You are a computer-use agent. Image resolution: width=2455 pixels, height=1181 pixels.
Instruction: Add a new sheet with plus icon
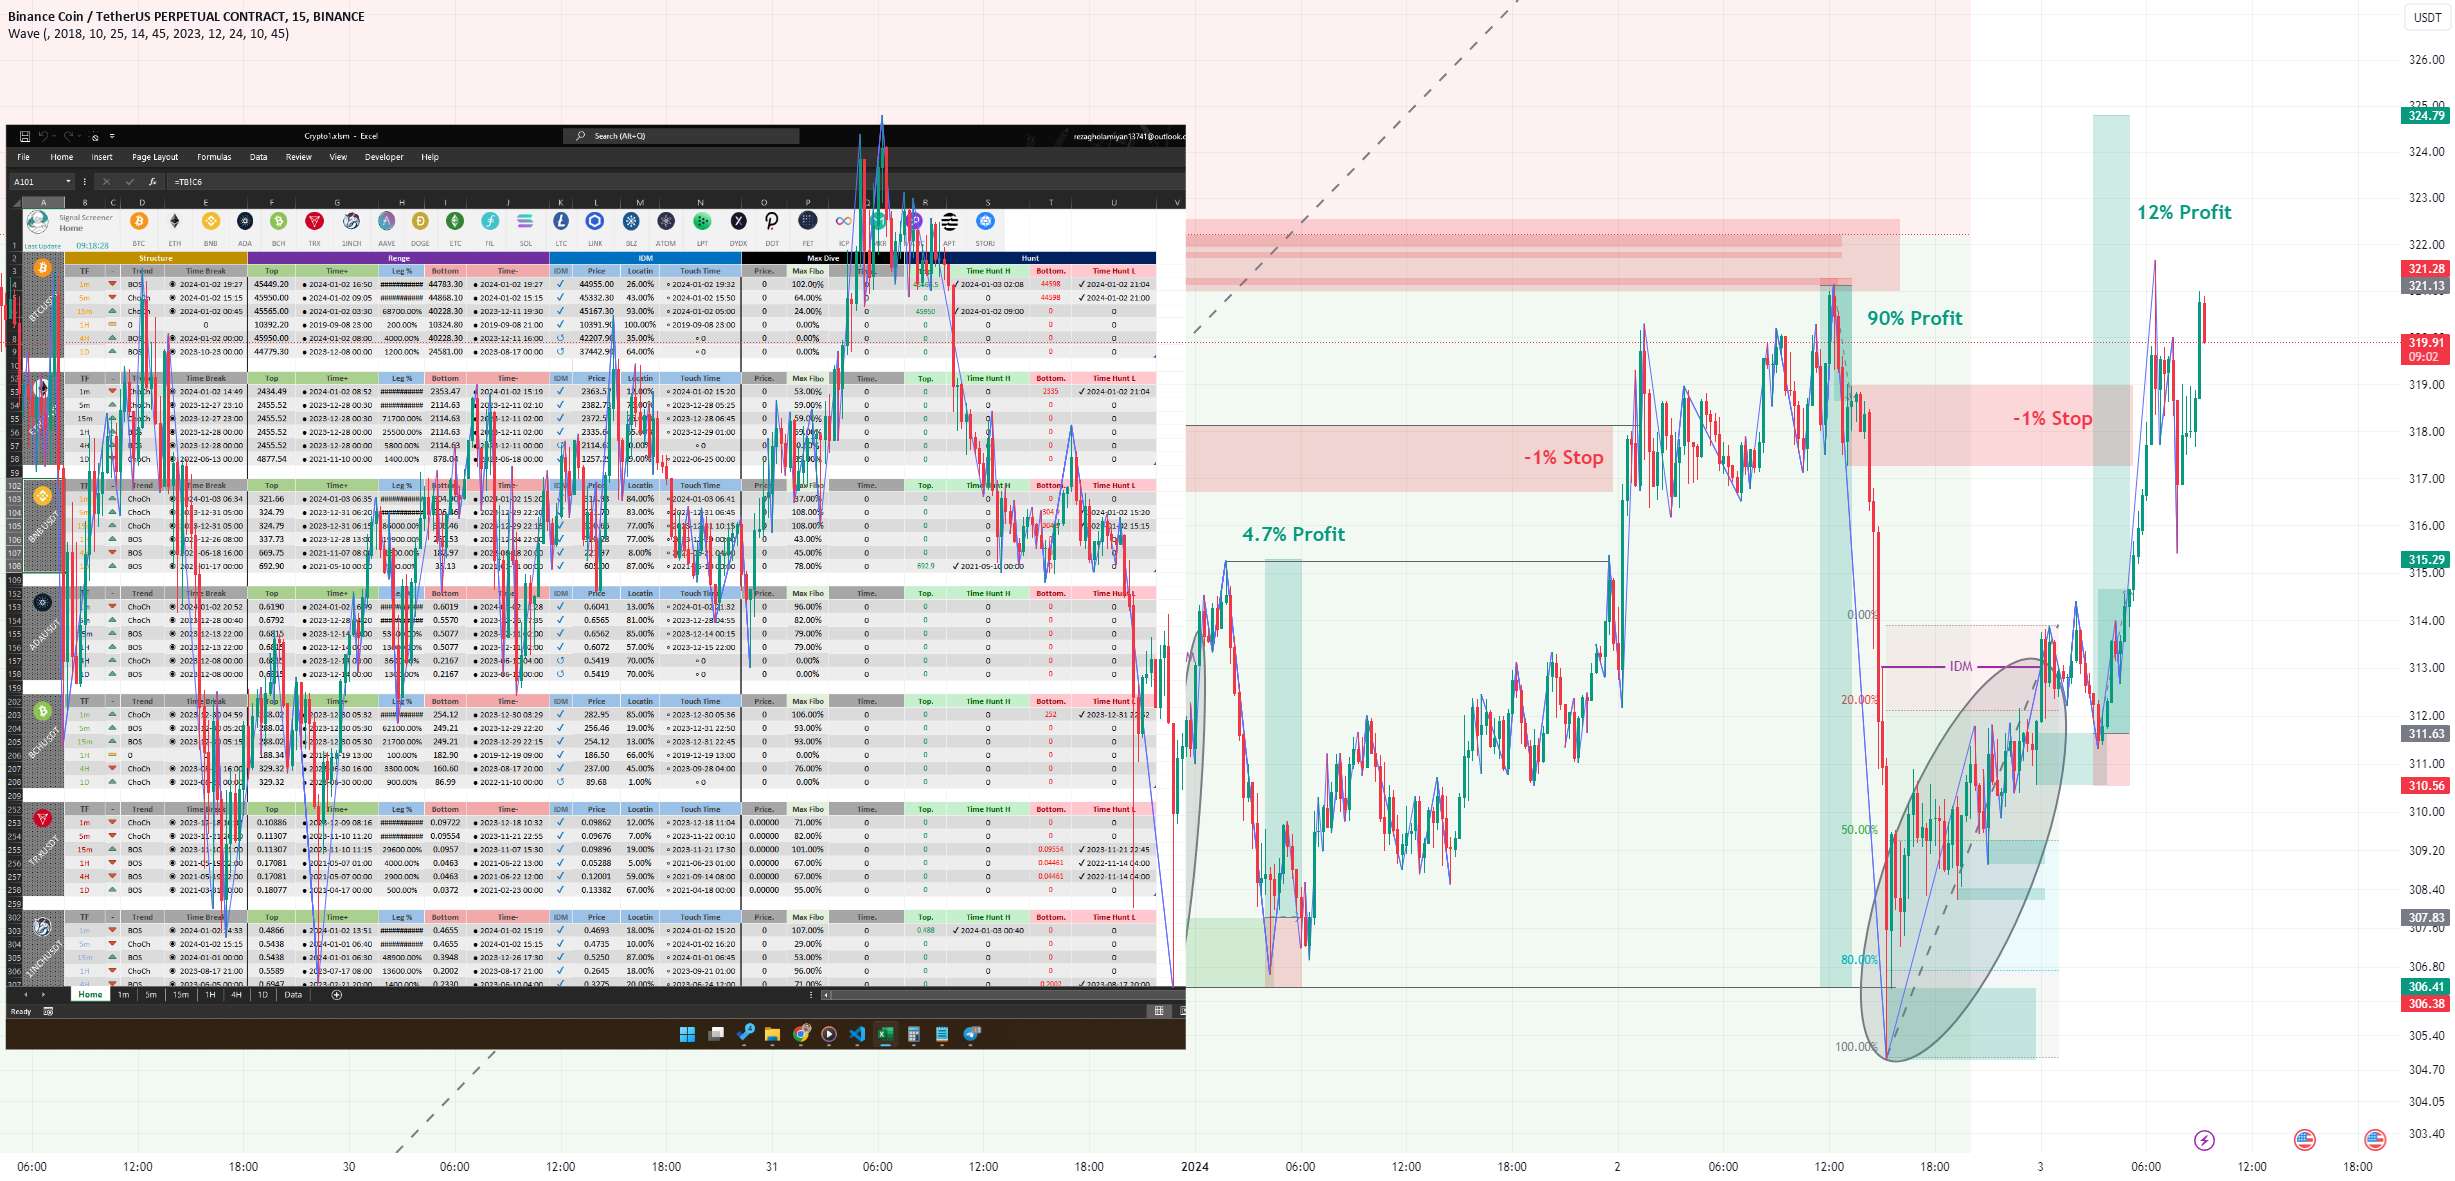[x=337, y=995]
